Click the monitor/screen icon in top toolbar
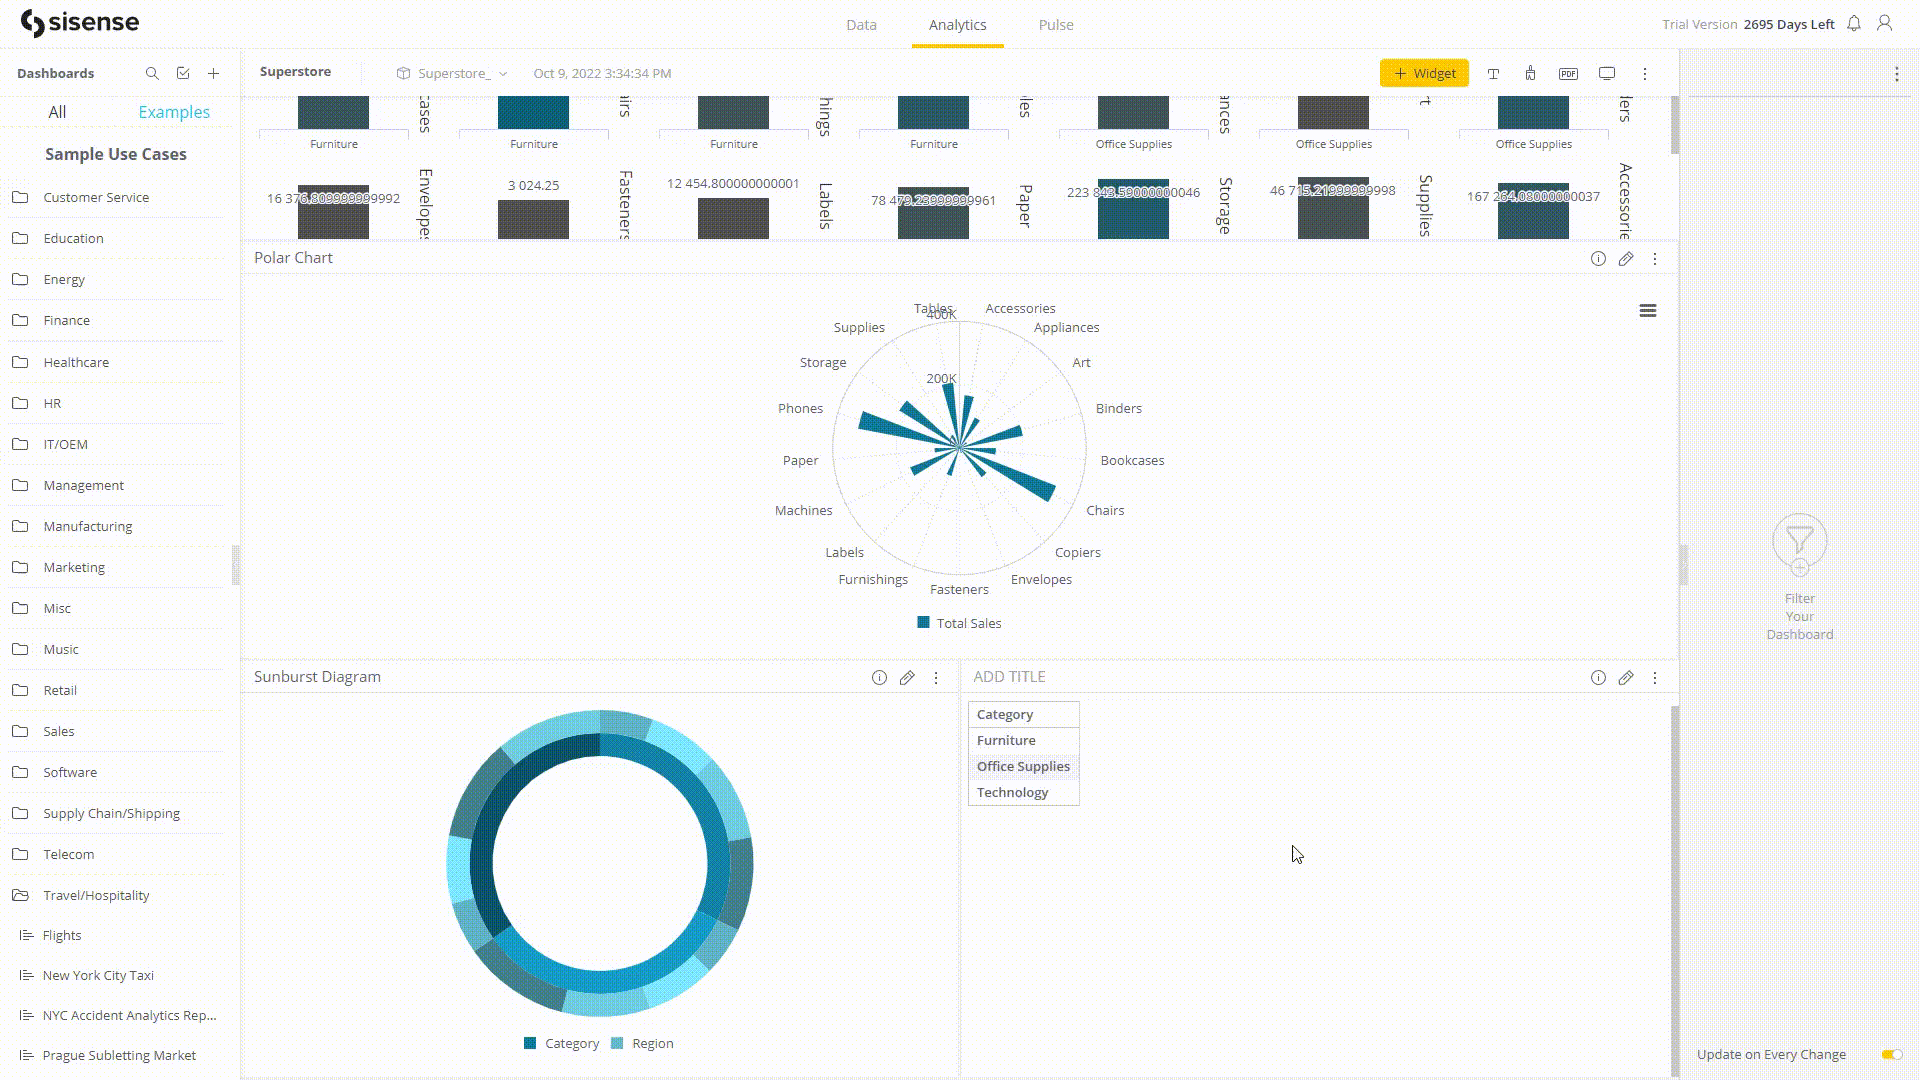Screen dimensions: 1920x1080 1607,73
